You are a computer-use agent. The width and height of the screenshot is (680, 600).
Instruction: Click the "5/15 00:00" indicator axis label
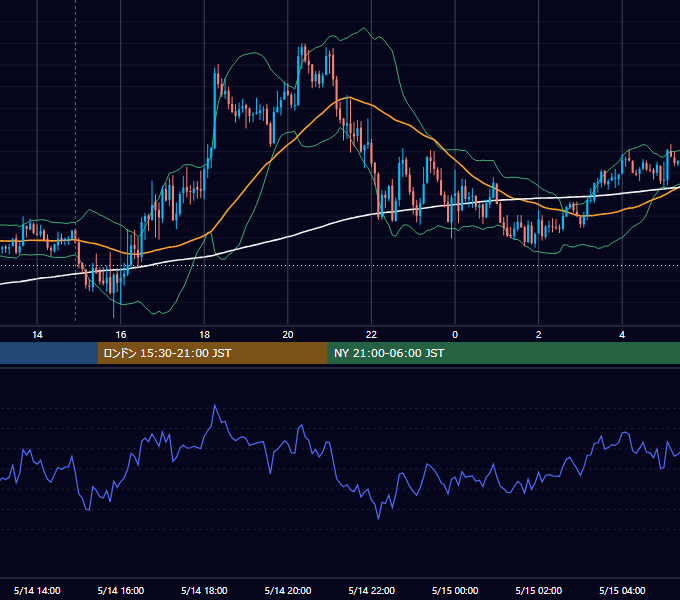point(455,590)
